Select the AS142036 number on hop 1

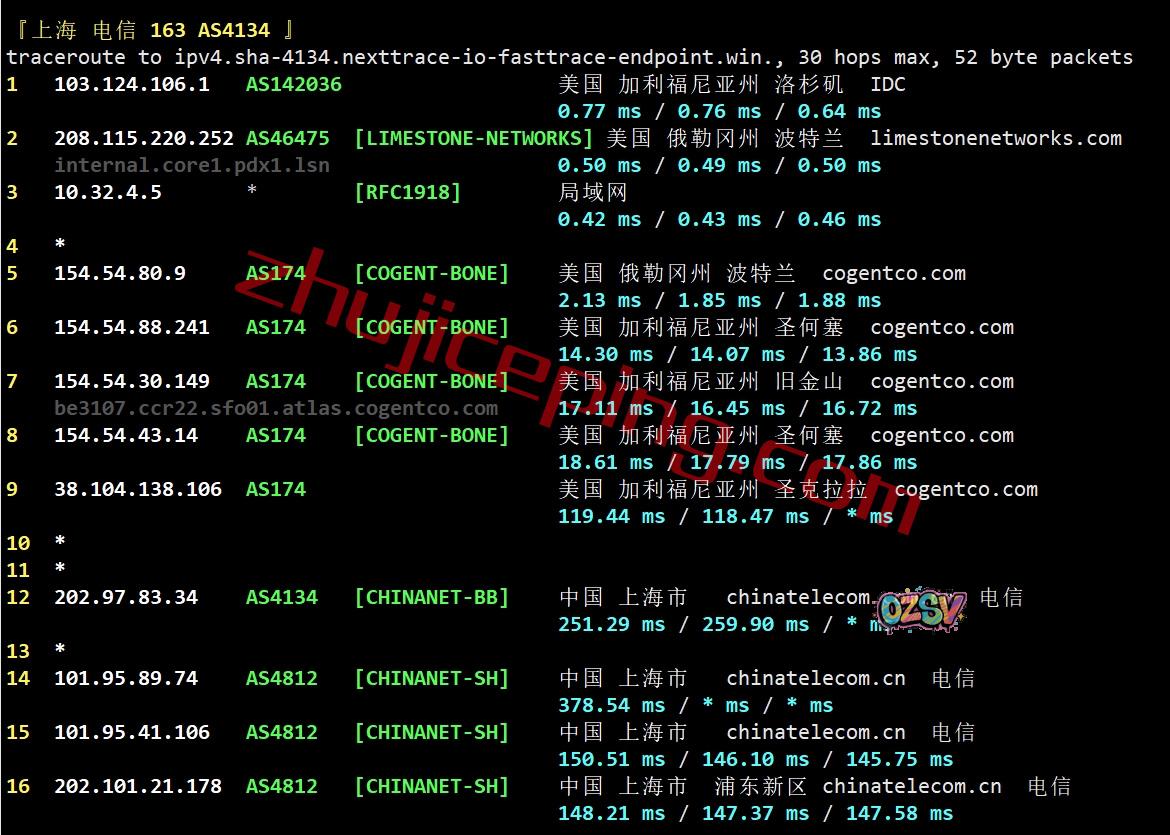[293, 84]
